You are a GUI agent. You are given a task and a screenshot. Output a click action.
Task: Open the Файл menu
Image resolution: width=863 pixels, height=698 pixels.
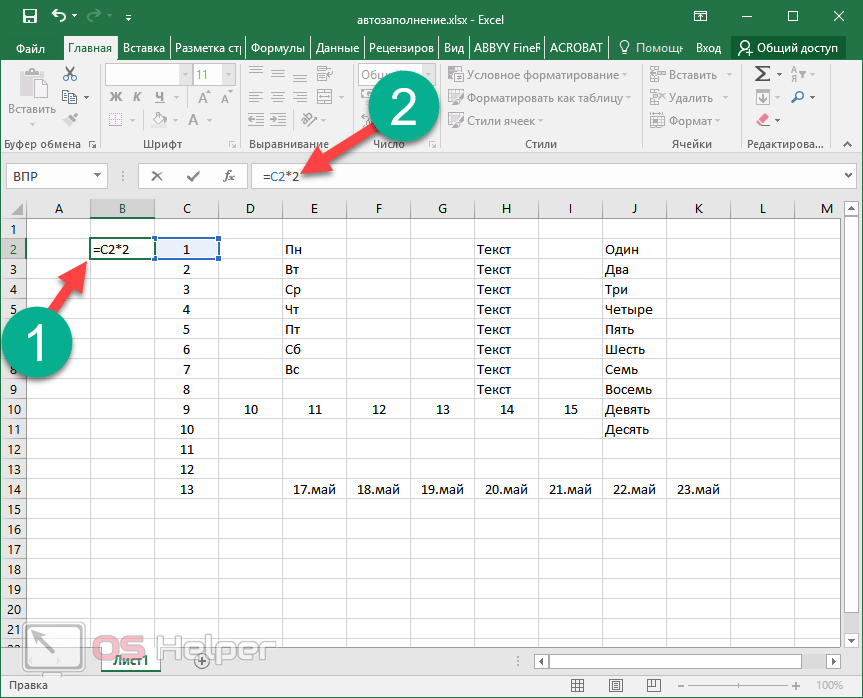(30, 48)
